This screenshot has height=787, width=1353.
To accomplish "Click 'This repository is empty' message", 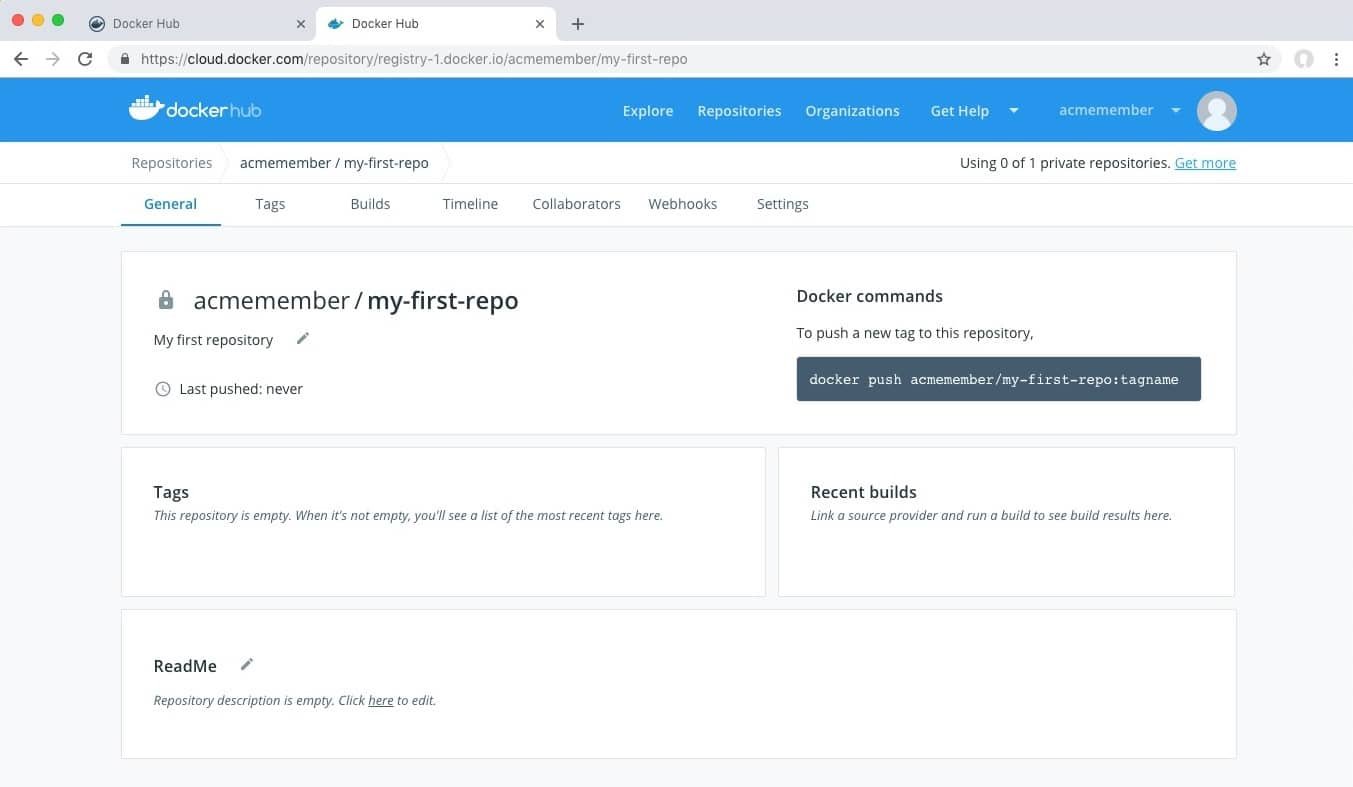I will tap(408, 516).
